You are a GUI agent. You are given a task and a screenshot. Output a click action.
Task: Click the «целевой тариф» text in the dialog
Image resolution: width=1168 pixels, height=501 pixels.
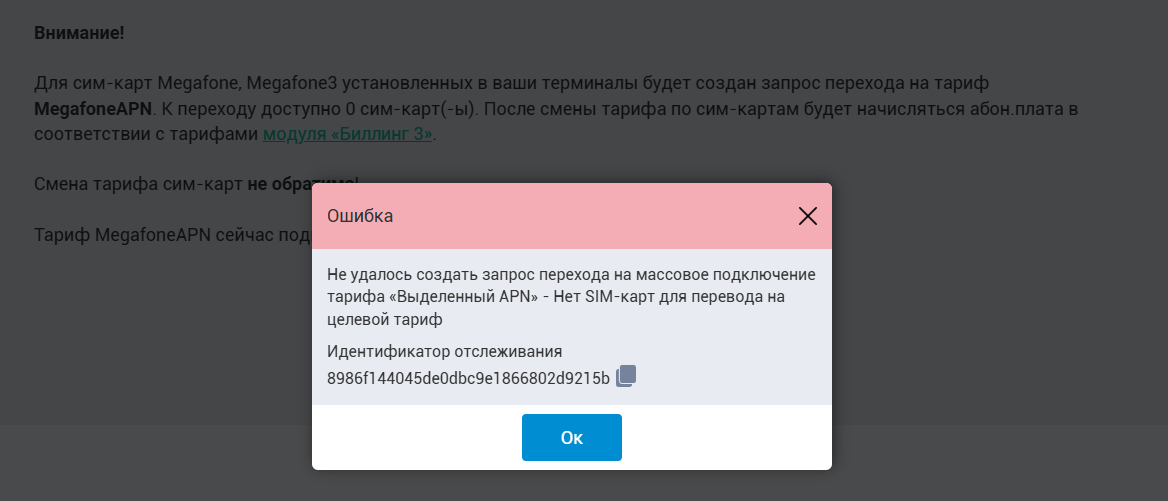(385, 319)
